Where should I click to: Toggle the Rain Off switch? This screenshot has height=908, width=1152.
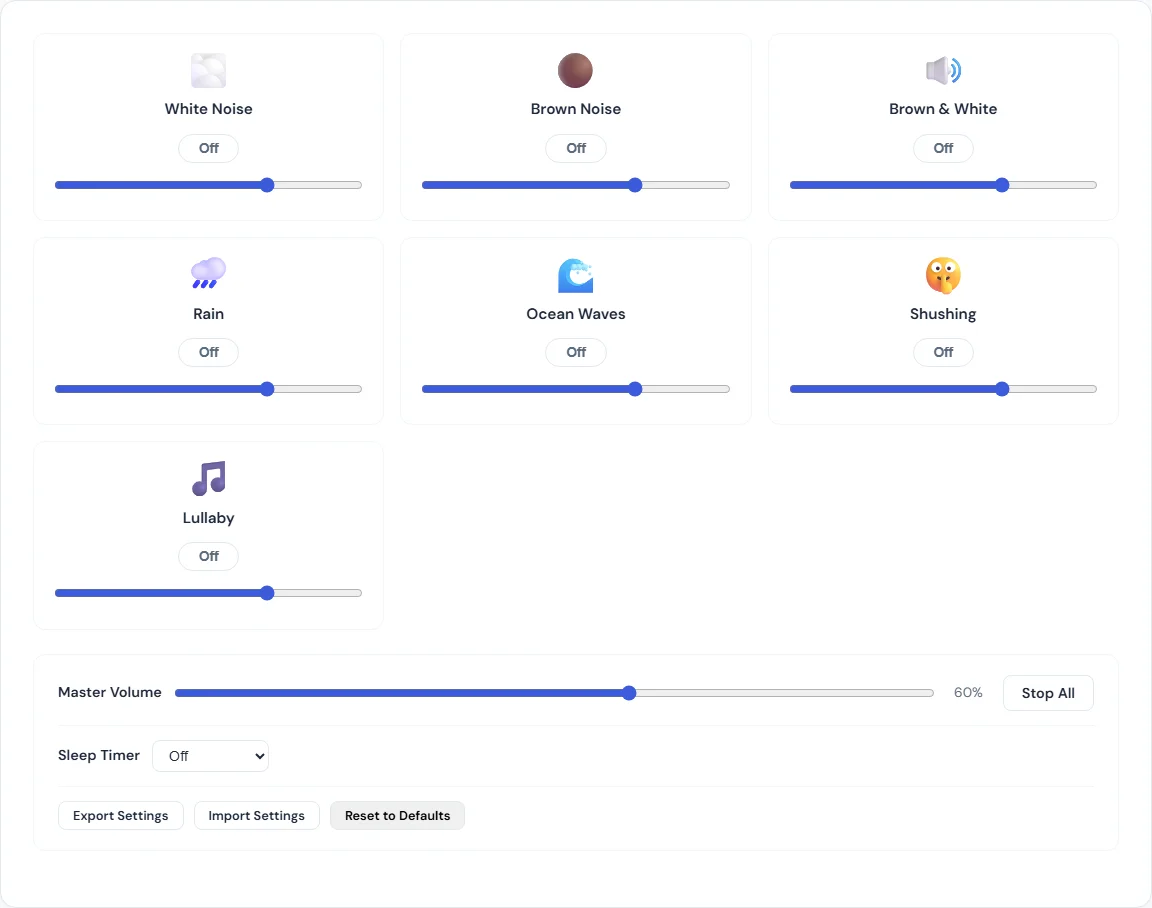208,352
